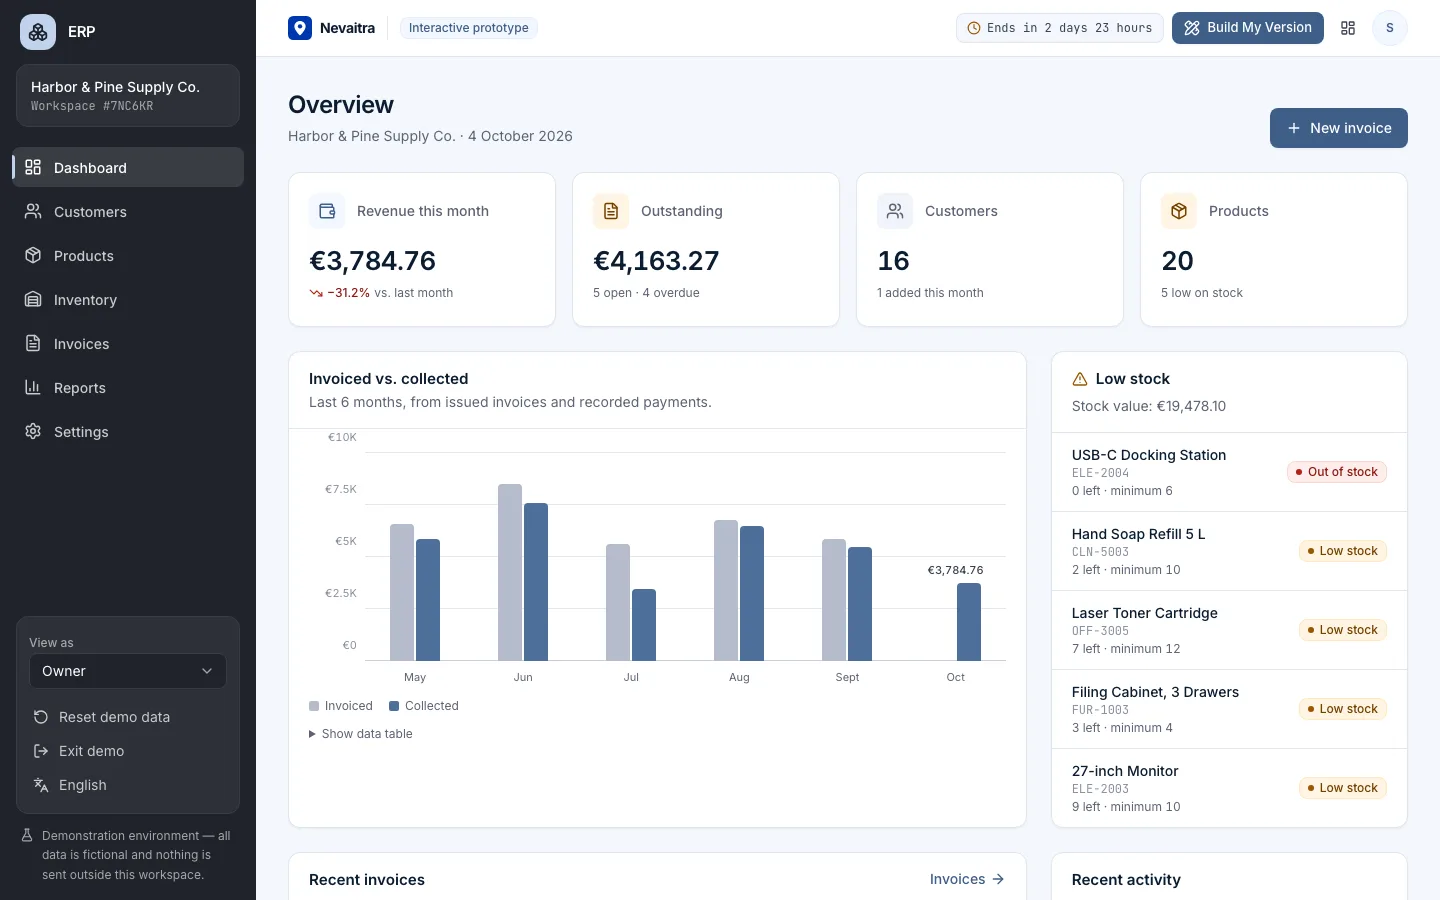Select the 27-inch Monitor item
The width and height of the screenshot is (1440, 900).
pyautogui.click(x=1229, y=788)
